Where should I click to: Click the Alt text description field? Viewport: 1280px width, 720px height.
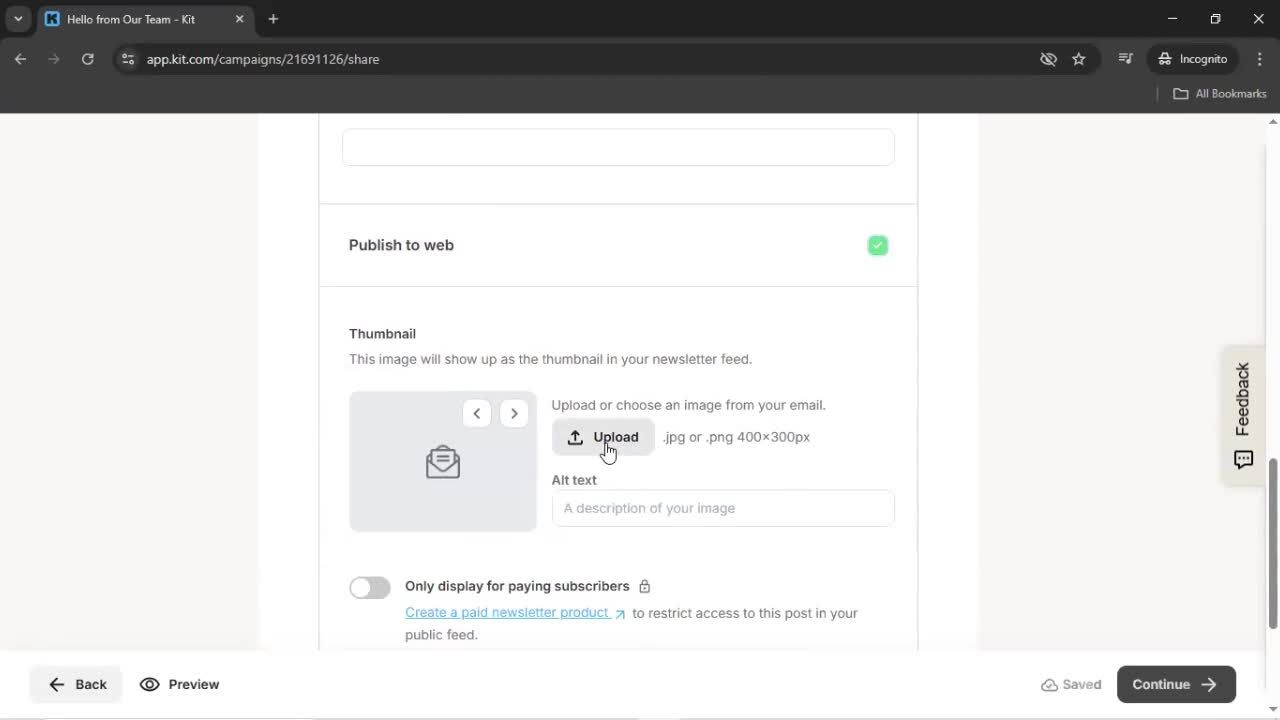722,508
